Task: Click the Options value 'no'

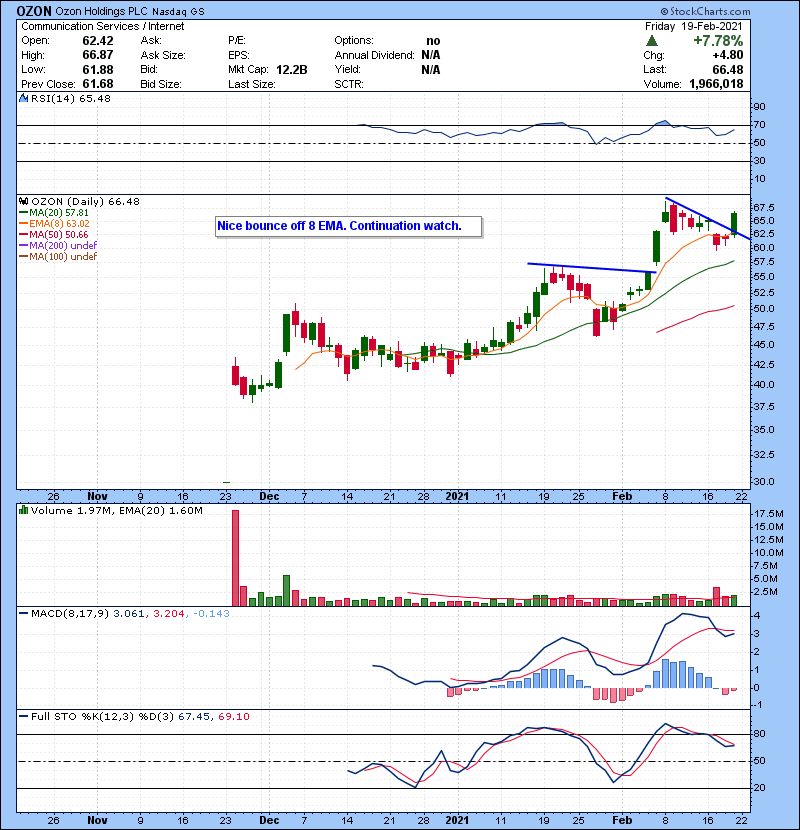Action: [x=433, y=41]
